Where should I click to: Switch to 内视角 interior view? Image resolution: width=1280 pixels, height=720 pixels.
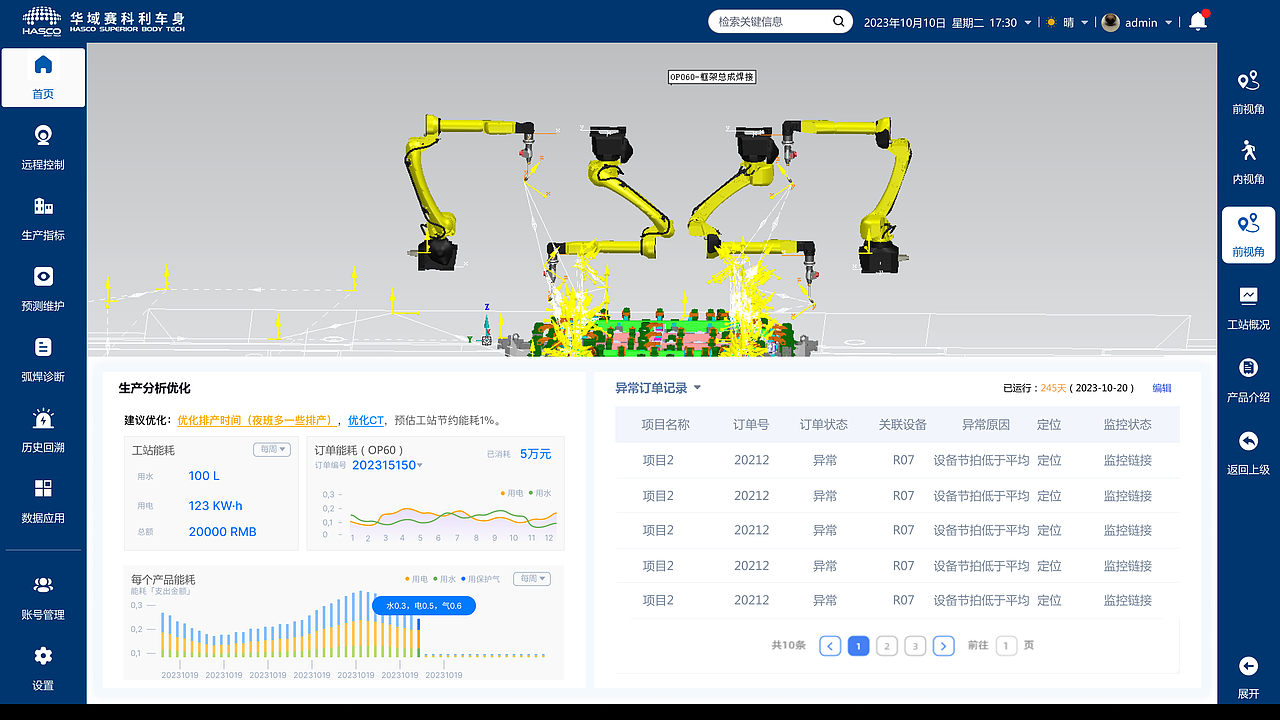point(1248,164)
